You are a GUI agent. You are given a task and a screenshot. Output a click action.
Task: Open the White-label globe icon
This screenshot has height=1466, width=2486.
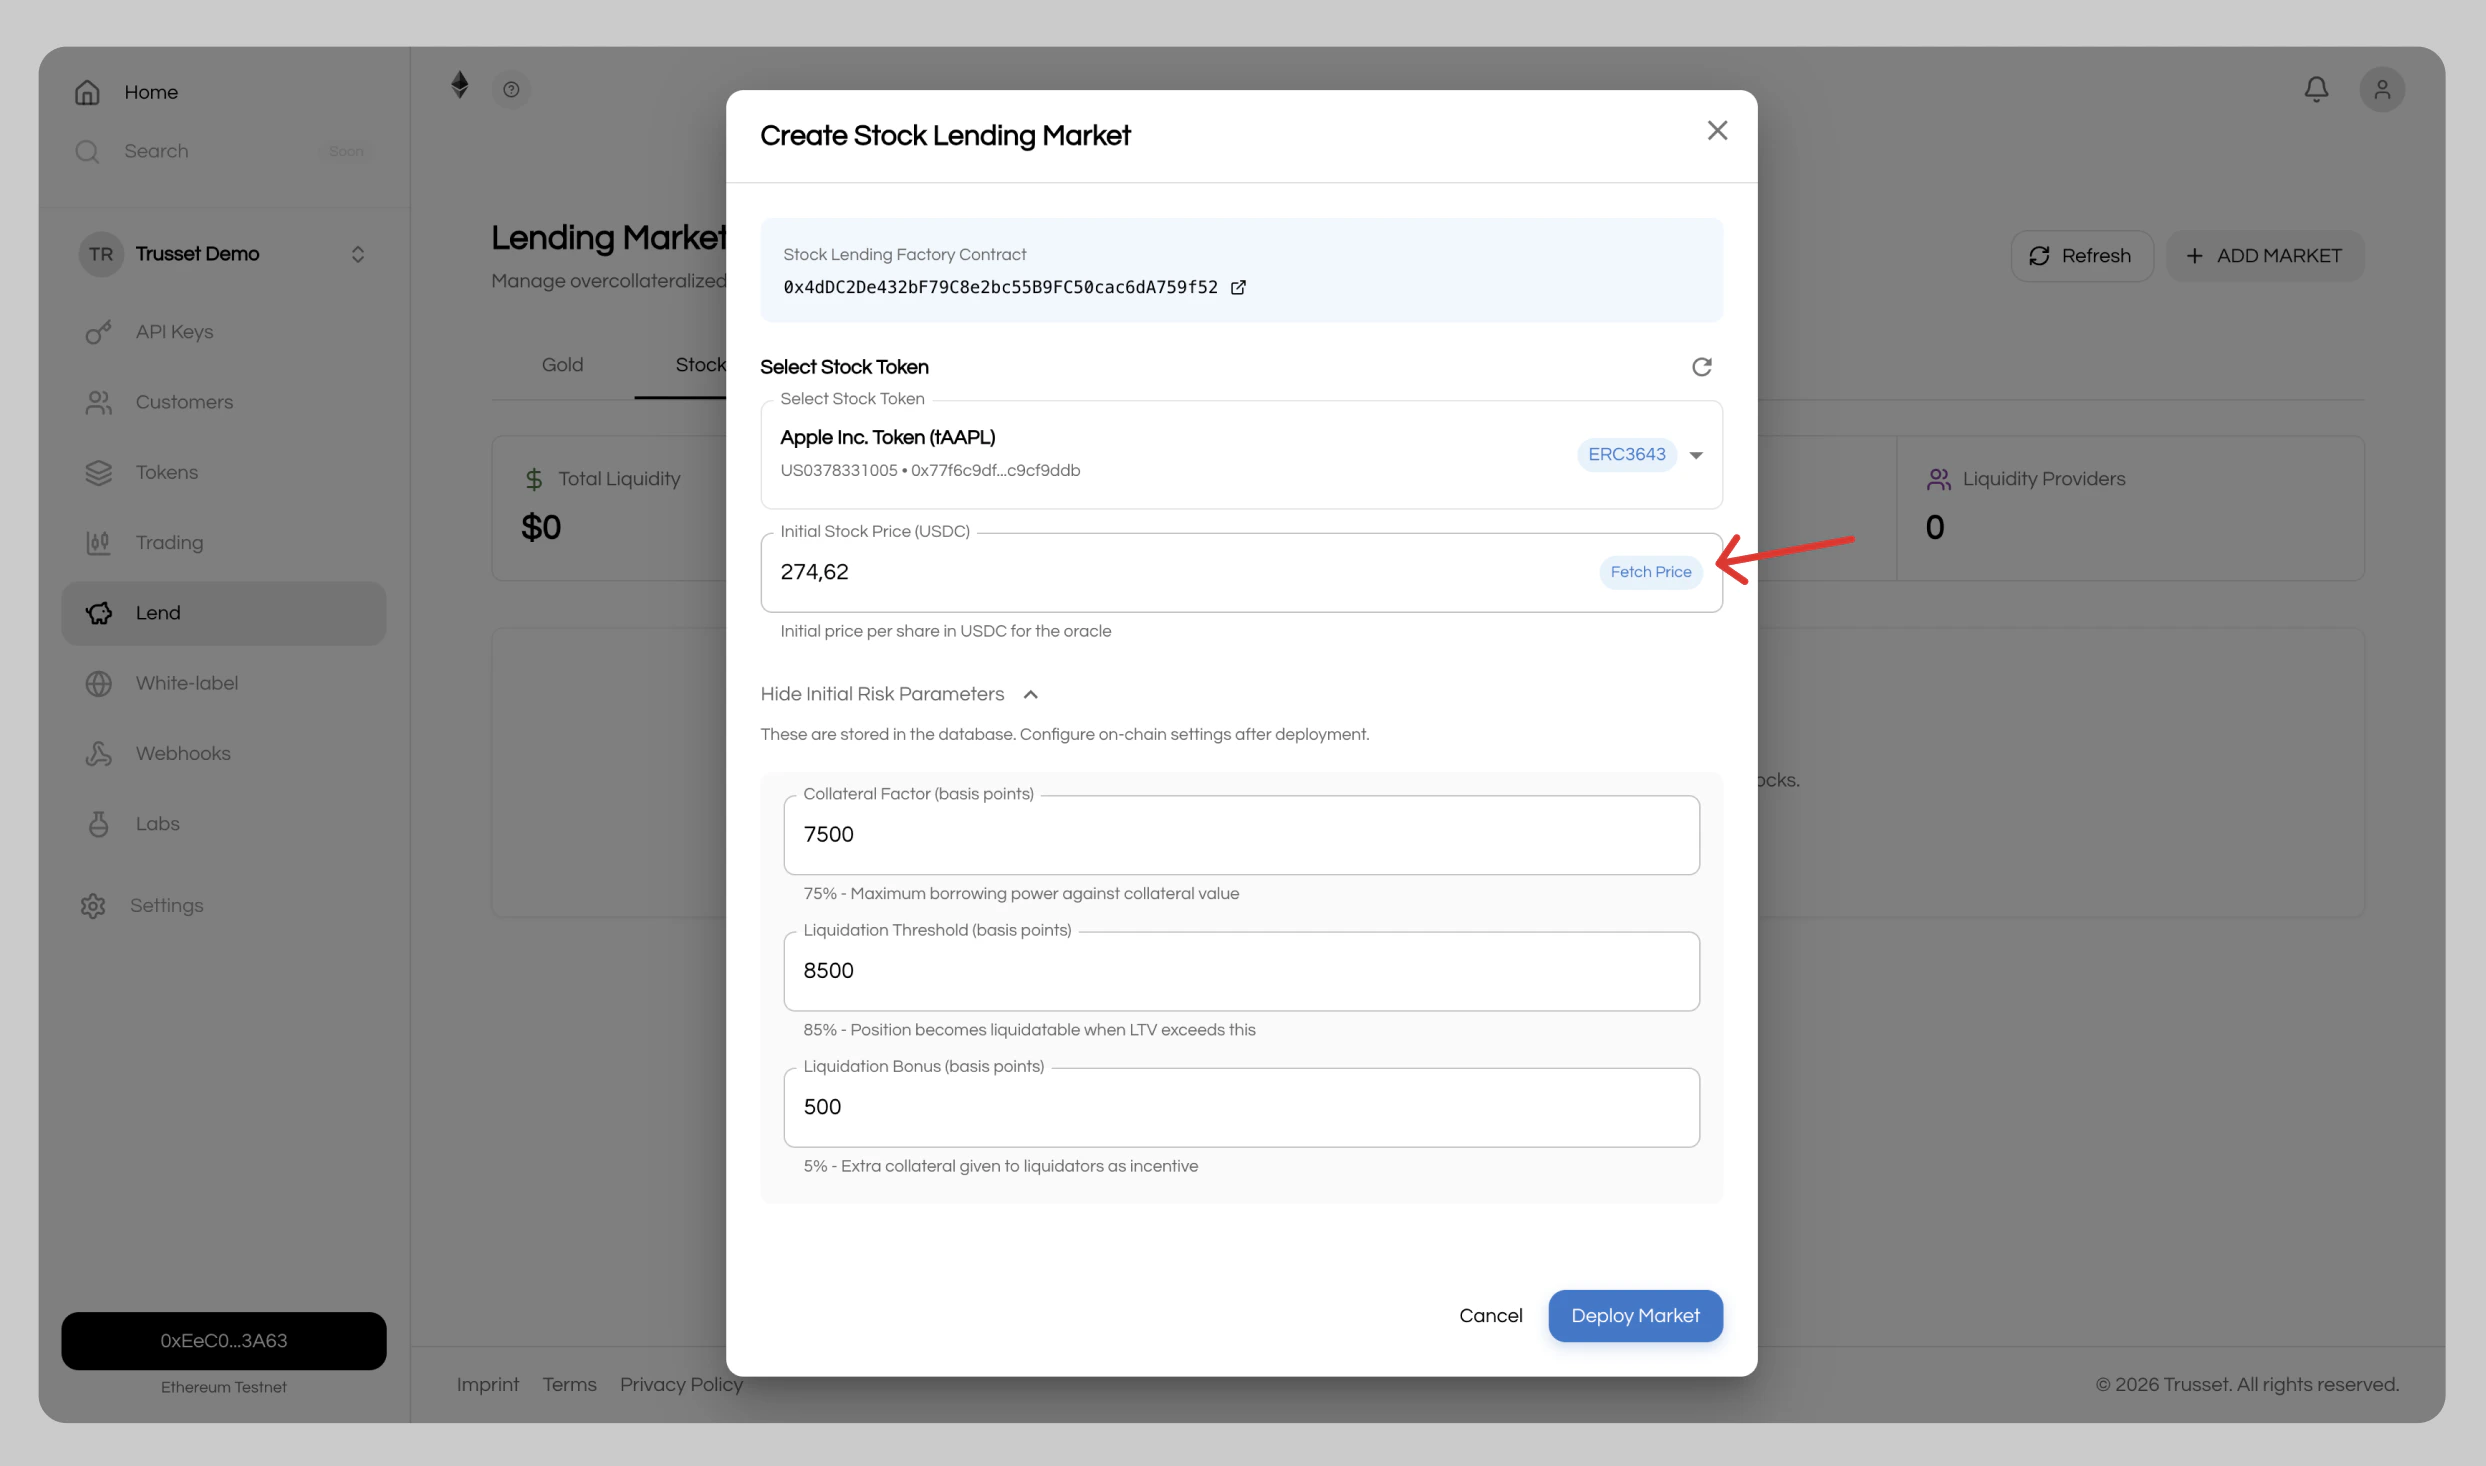pos(98,683)
